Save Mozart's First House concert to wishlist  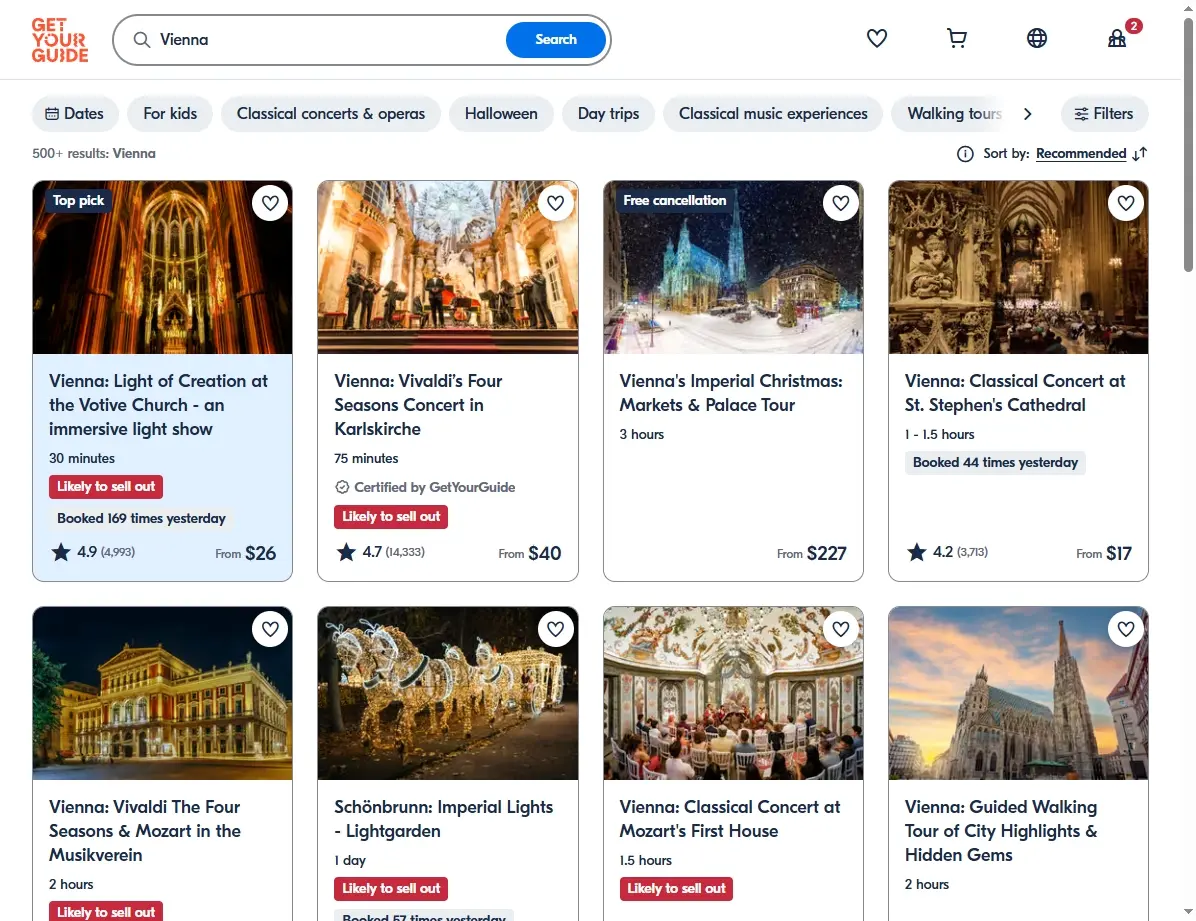841,629
